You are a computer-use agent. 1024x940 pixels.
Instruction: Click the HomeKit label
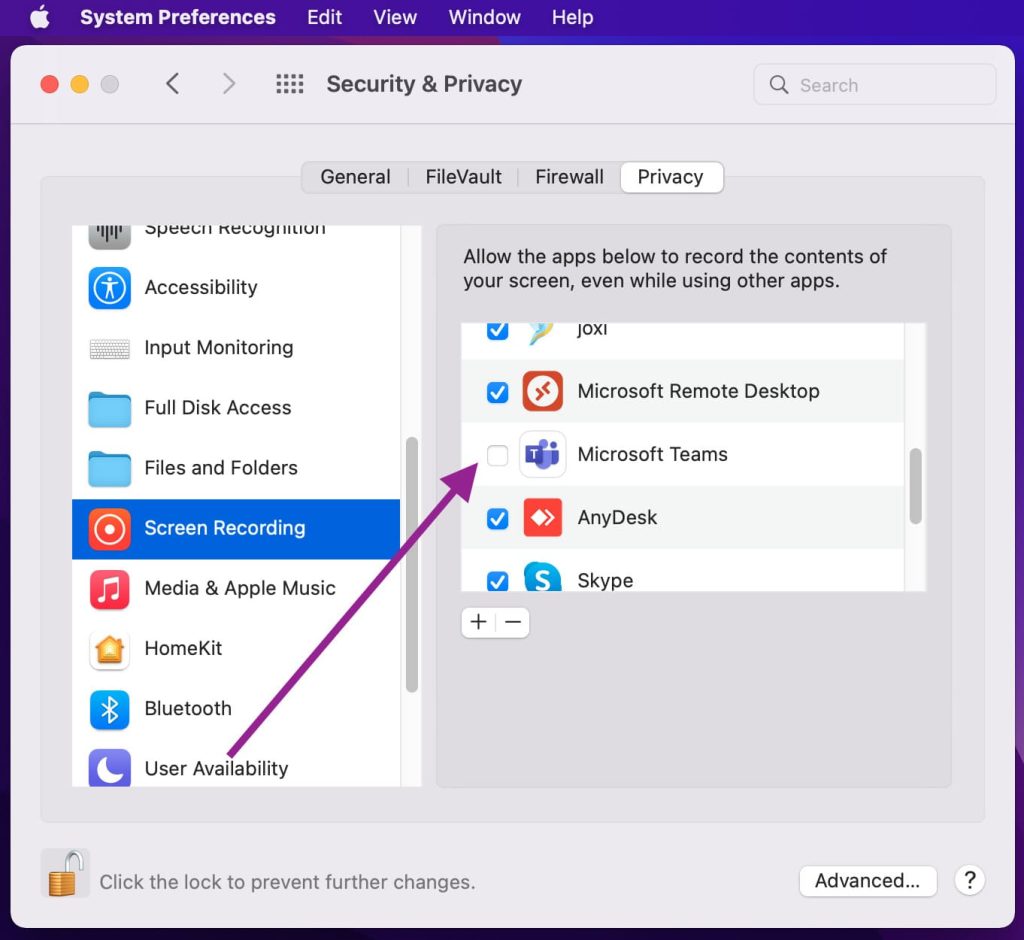tap(183, 648)
